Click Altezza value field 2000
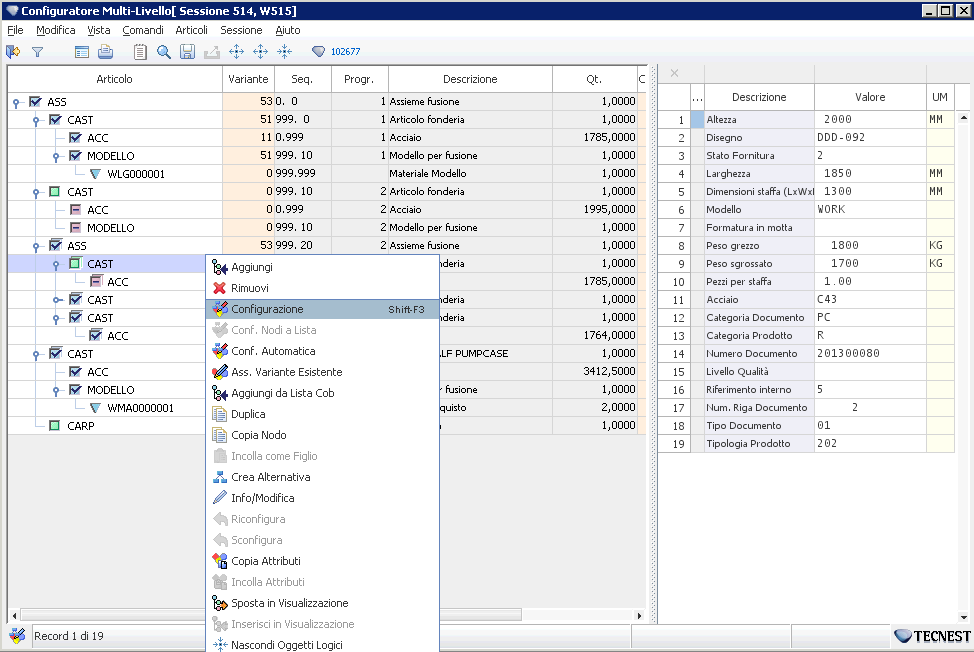 870,119
